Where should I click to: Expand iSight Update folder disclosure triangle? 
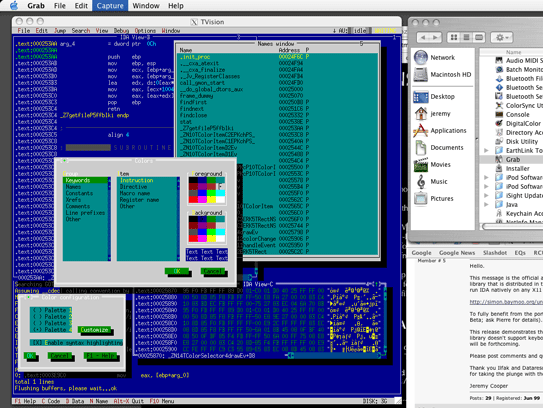tap(486, 195)
